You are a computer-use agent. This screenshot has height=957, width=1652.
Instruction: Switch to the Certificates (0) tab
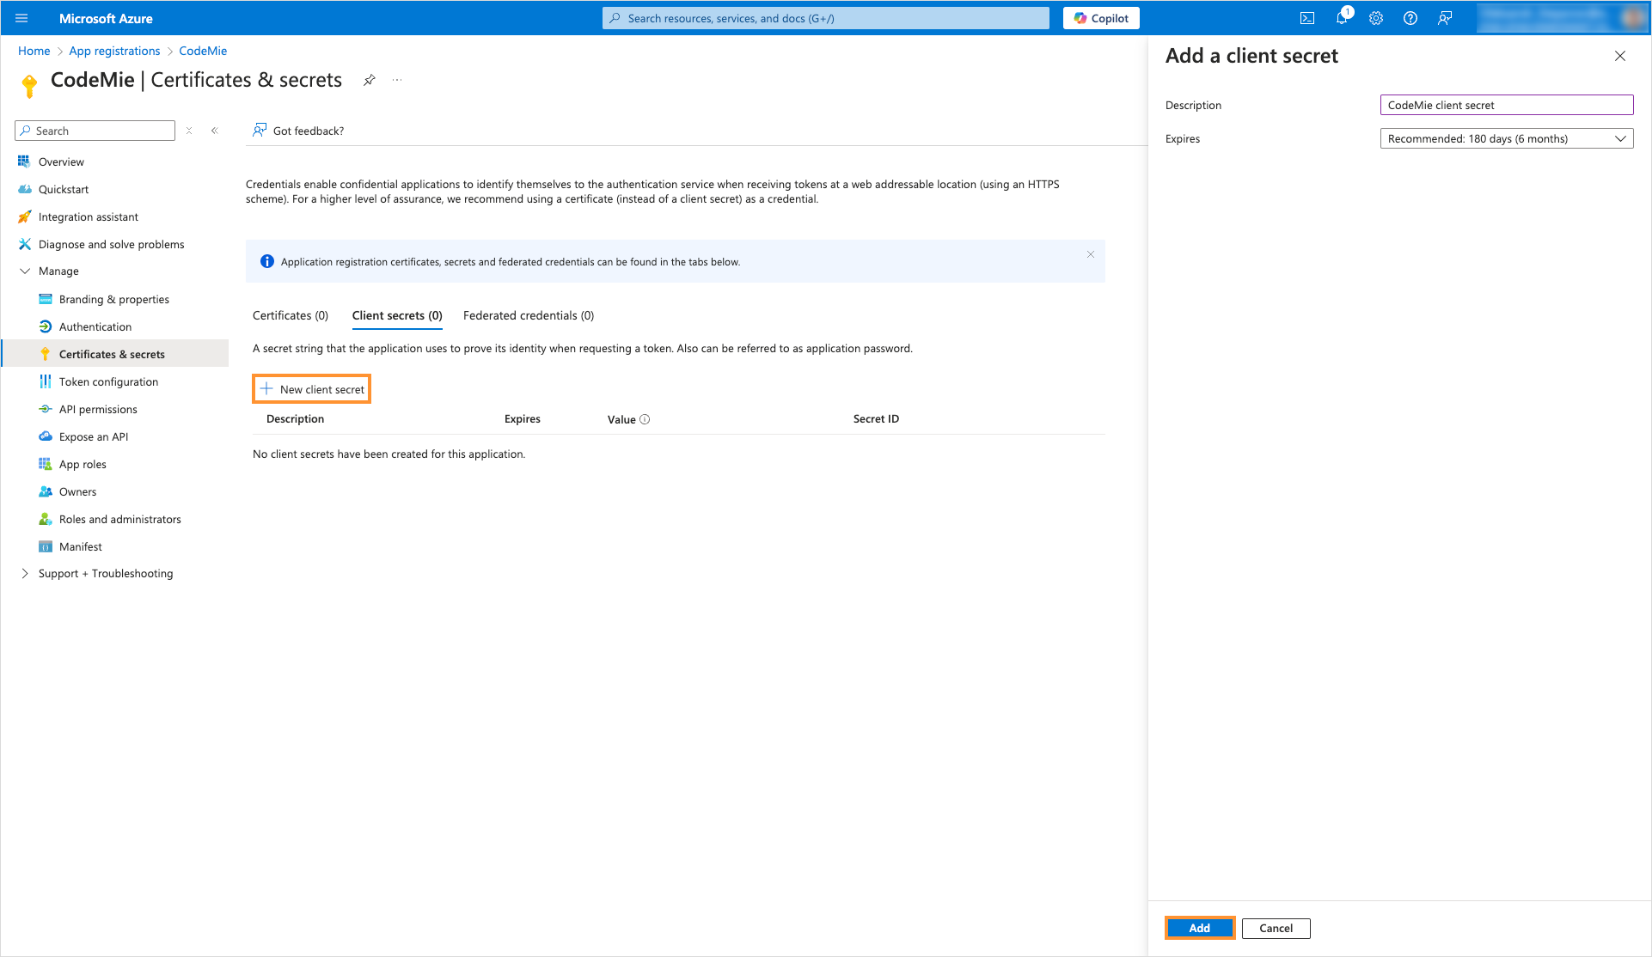click(290, 316)
